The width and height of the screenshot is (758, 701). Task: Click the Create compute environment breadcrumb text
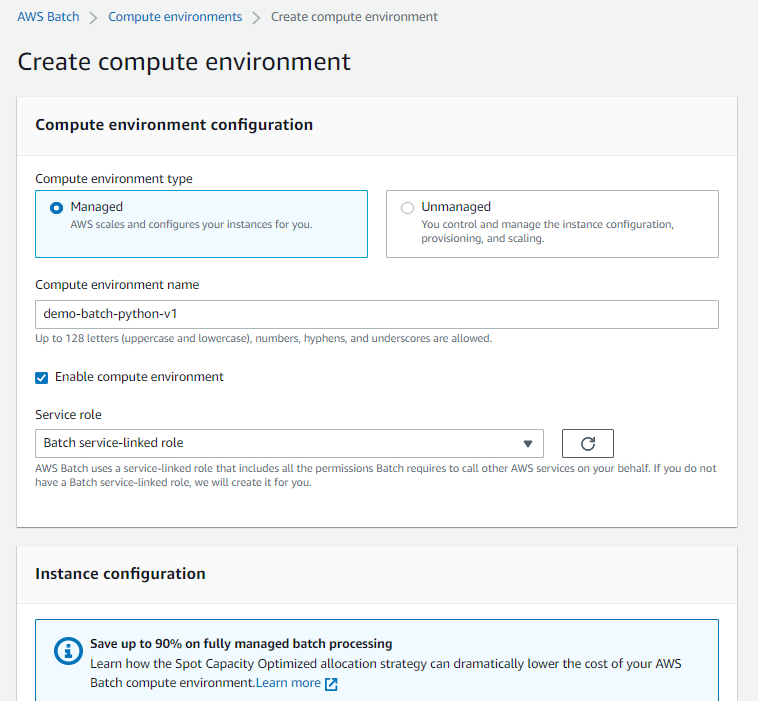click(x=354, y=17)
